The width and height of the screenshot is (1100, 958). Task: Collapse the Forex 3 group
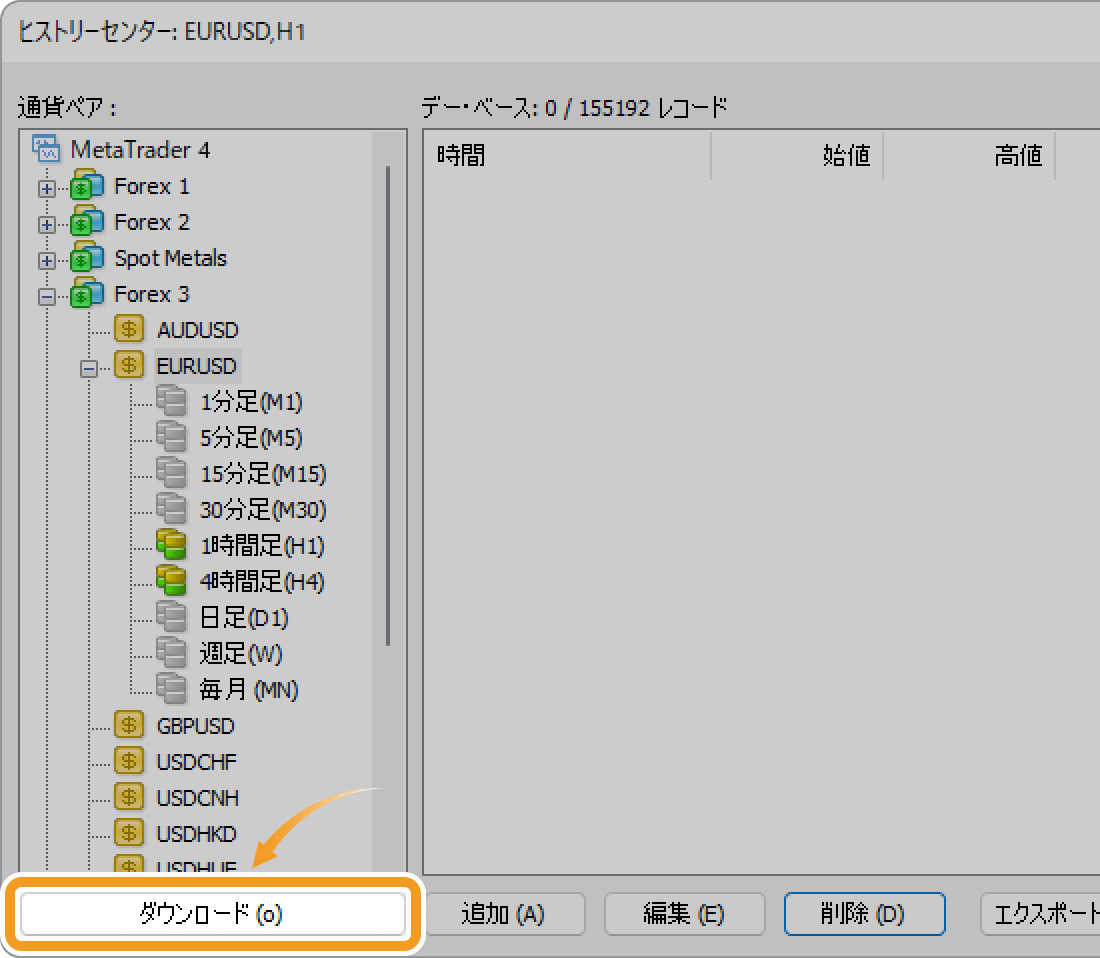pyautogui.click(x=47, y=297)
